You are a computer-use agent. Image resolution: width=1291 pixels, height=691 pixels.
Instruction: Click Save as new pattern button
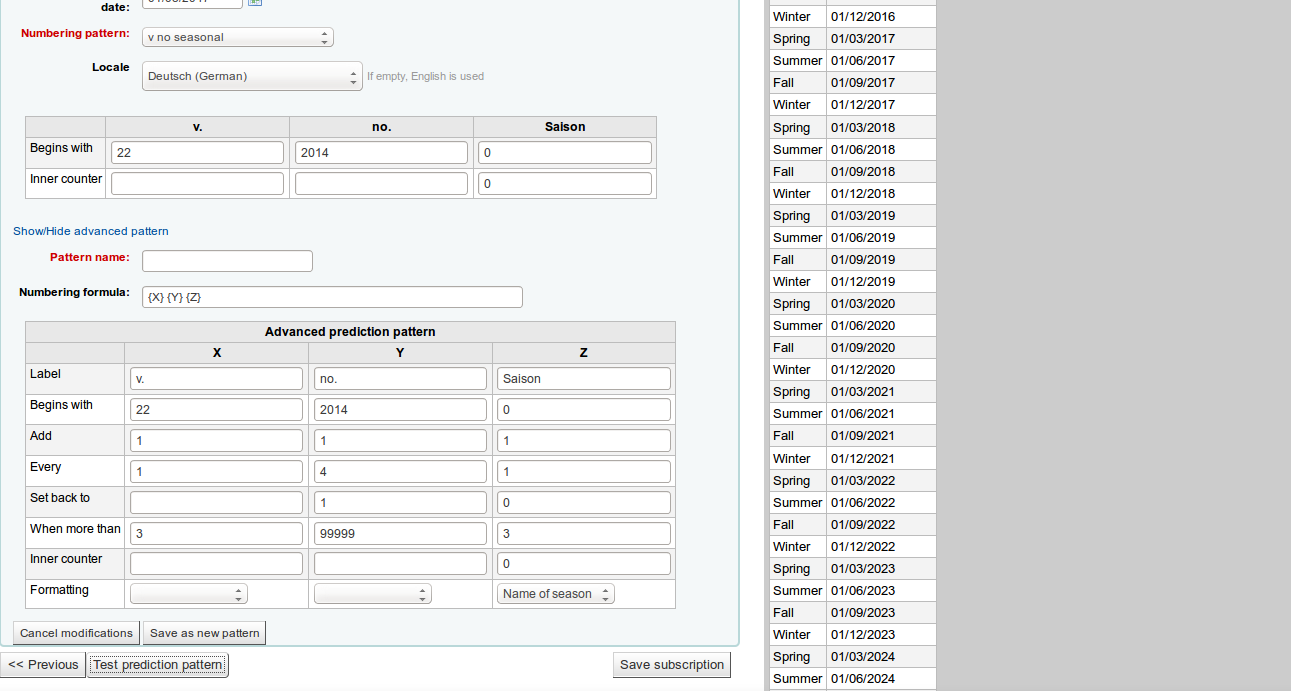point(204,633)
